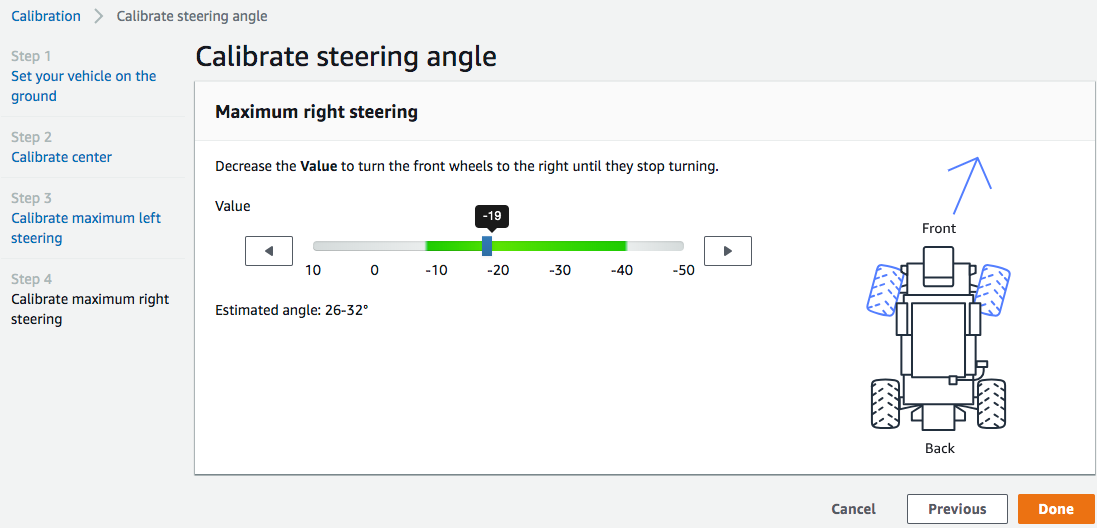Viewport: 1097px width, 528px height.
Task: Click the rear right wheel of vehicle
Action: coord(991,402)
